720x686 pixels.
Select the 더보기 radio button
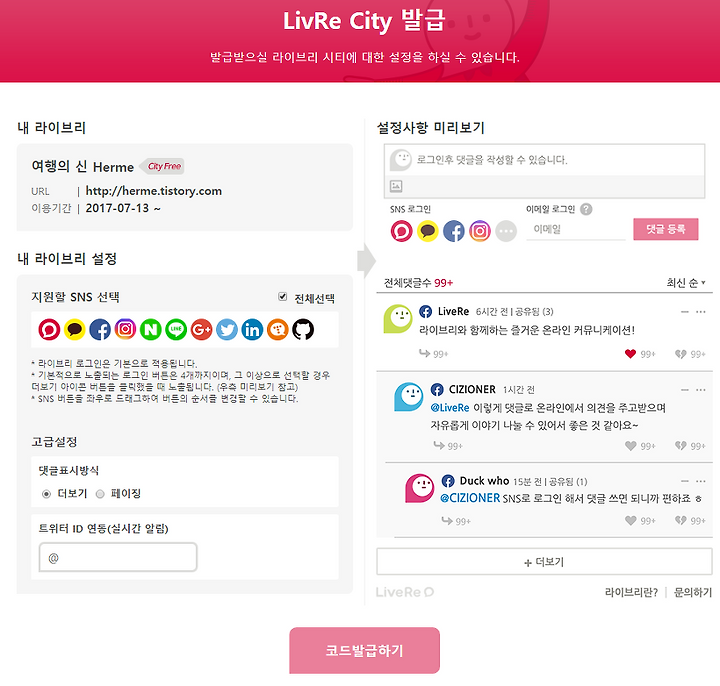[x=46, y=494]
